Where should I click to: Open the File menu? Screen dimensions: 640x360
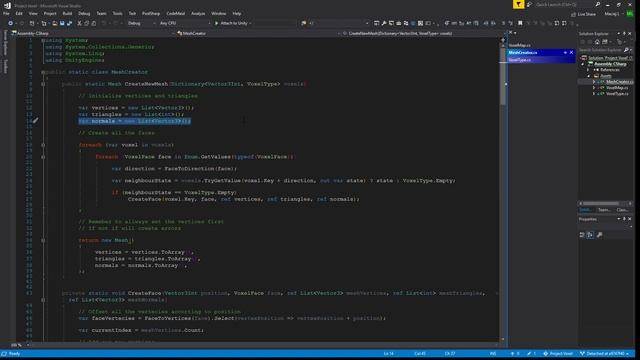(x=6, y=13)
